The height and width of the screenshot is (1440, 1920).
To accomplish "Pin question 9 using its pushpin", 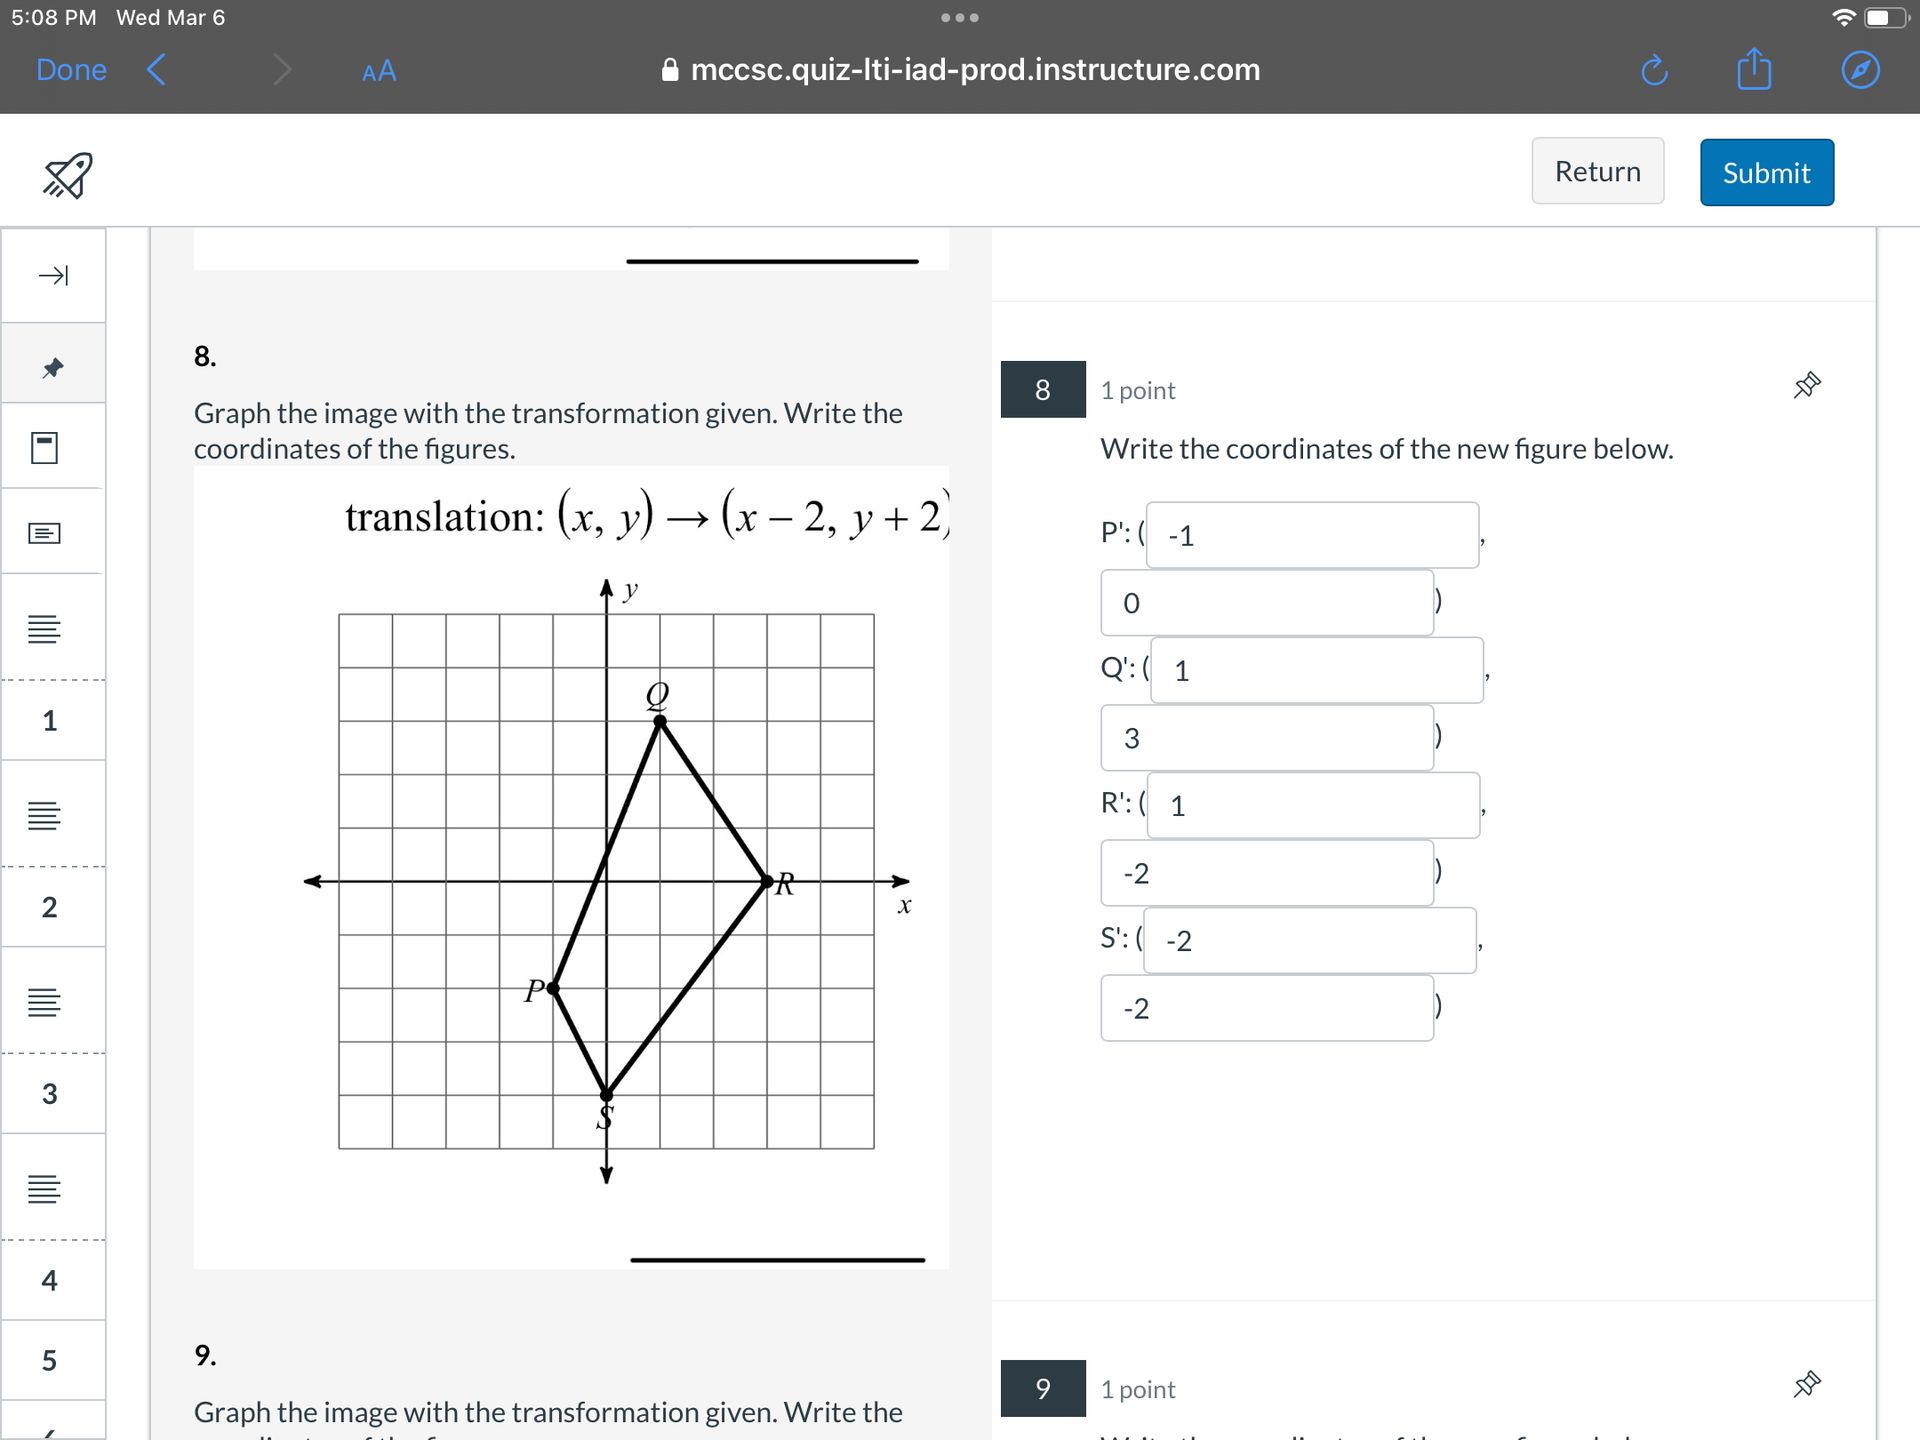I will tap(1806, 1385).
